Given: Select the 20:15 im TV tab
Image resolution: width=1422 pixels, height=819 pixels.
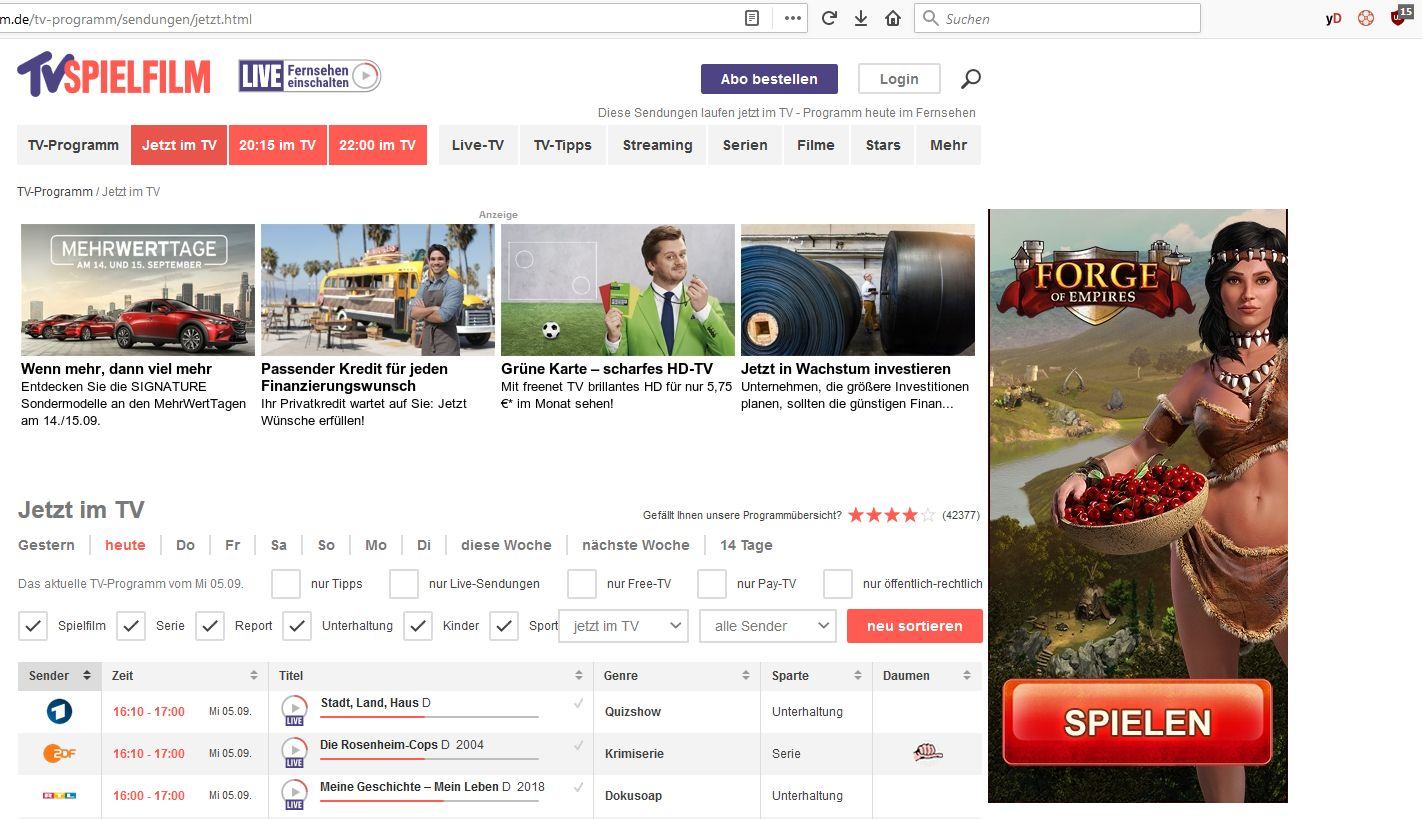Looking at the screenshot, I should coord(277,145).
